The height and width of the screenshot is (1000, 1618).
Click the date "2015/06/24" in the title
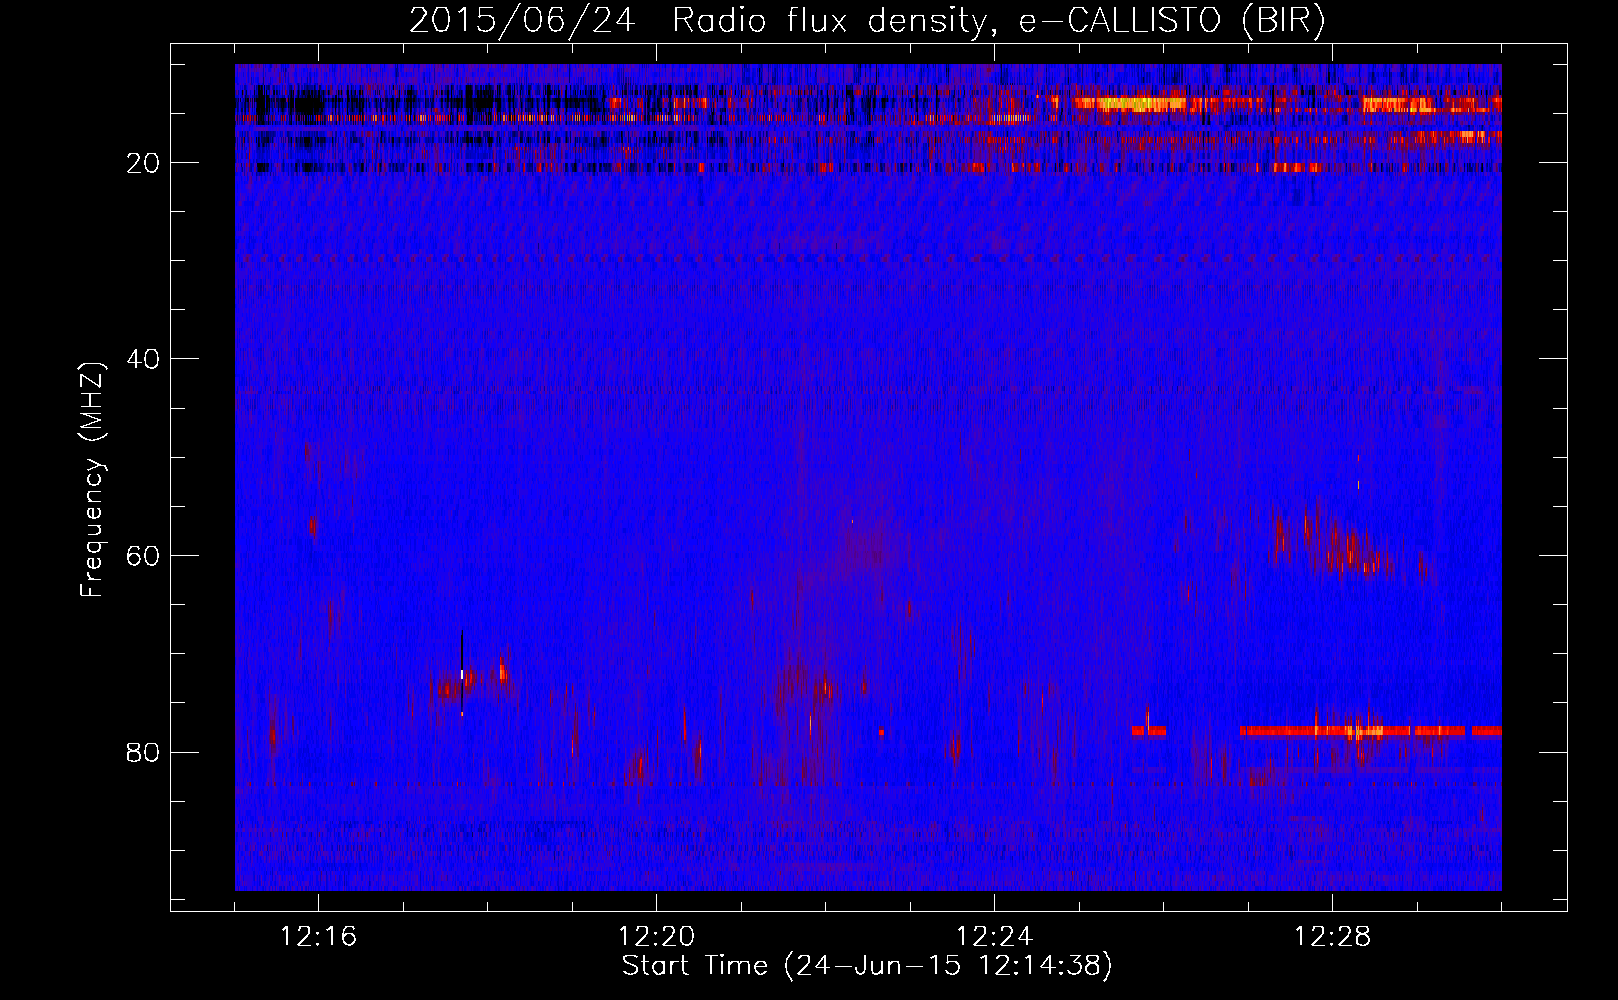pyautogui.click(x=521, y=21)
